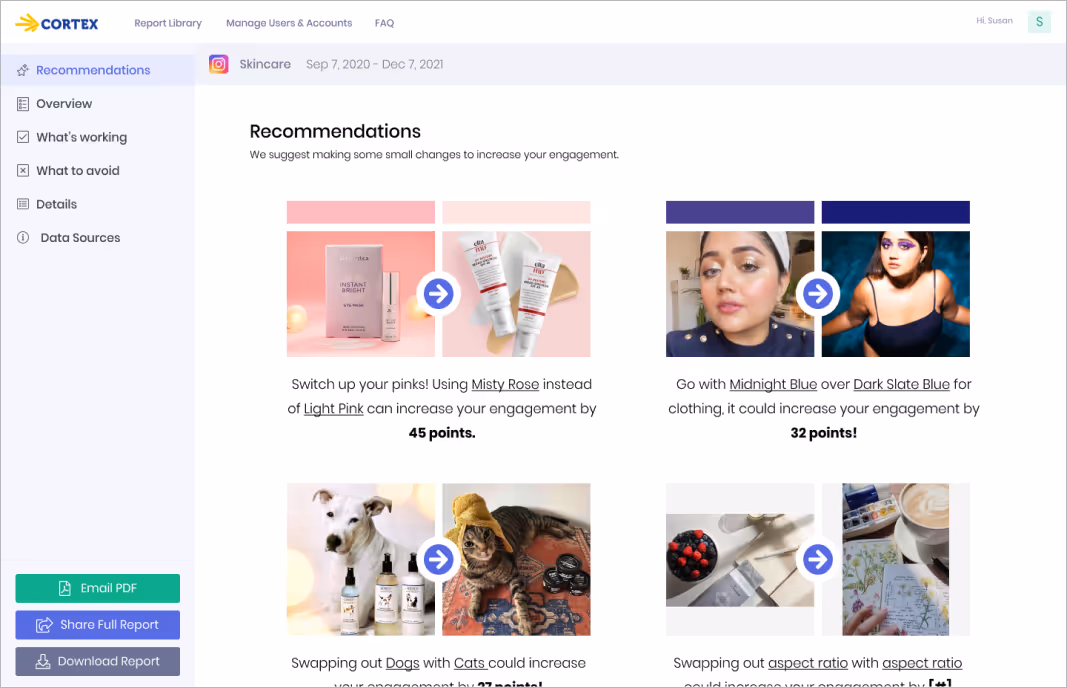The height and width of the screenshot is (688, 1067).
Task: Click the What to avoid X icon
Action: pos(23,170)
